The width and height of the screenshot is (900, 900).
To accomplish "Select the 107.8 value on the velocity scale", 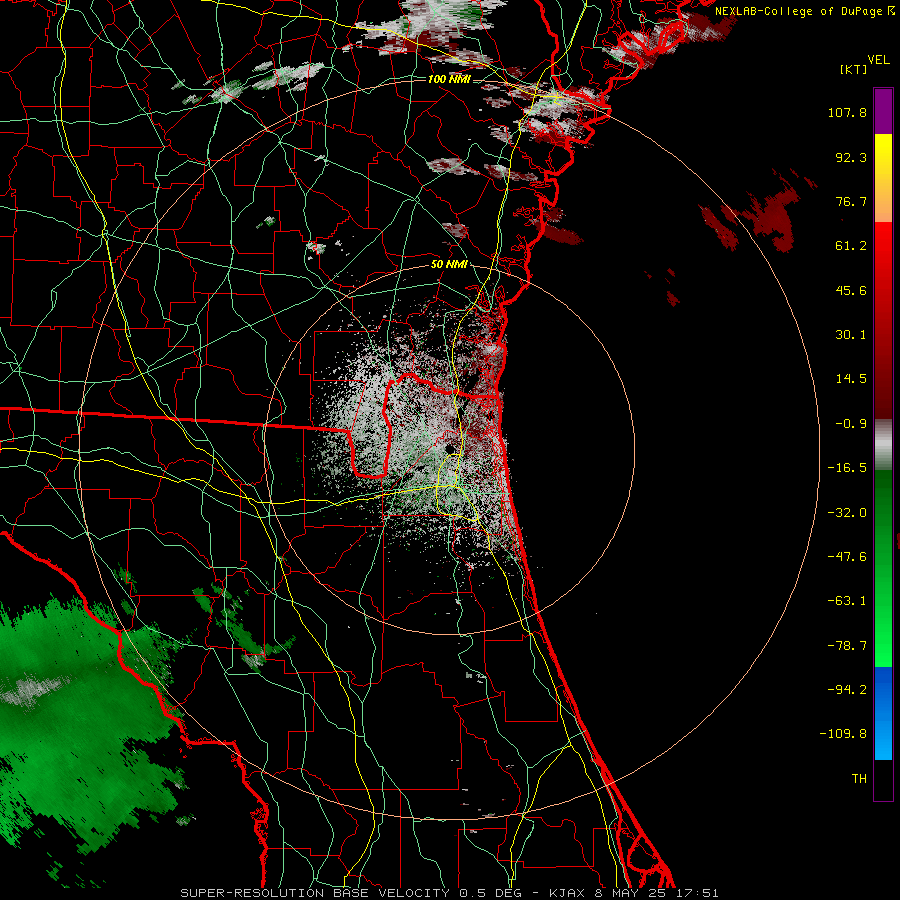I will pyautogui.click(x=847, y=112).
